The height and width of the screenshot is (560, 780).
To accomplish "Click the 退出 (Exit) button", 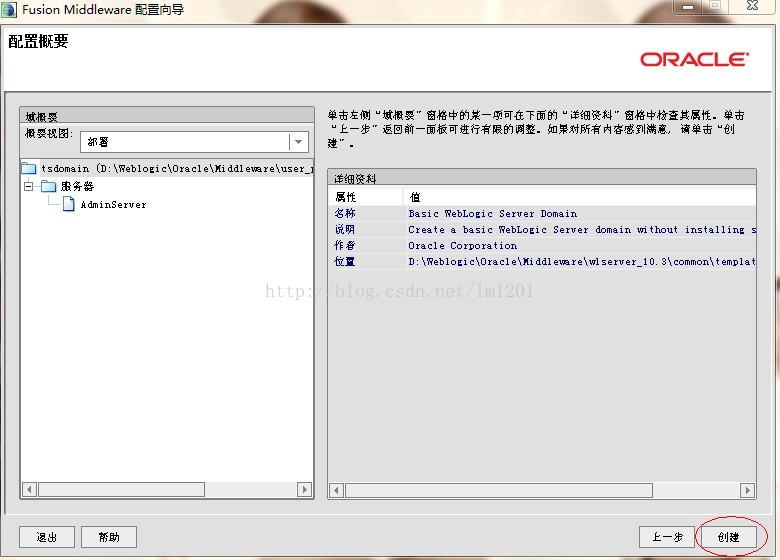I will tap(47, 537).
